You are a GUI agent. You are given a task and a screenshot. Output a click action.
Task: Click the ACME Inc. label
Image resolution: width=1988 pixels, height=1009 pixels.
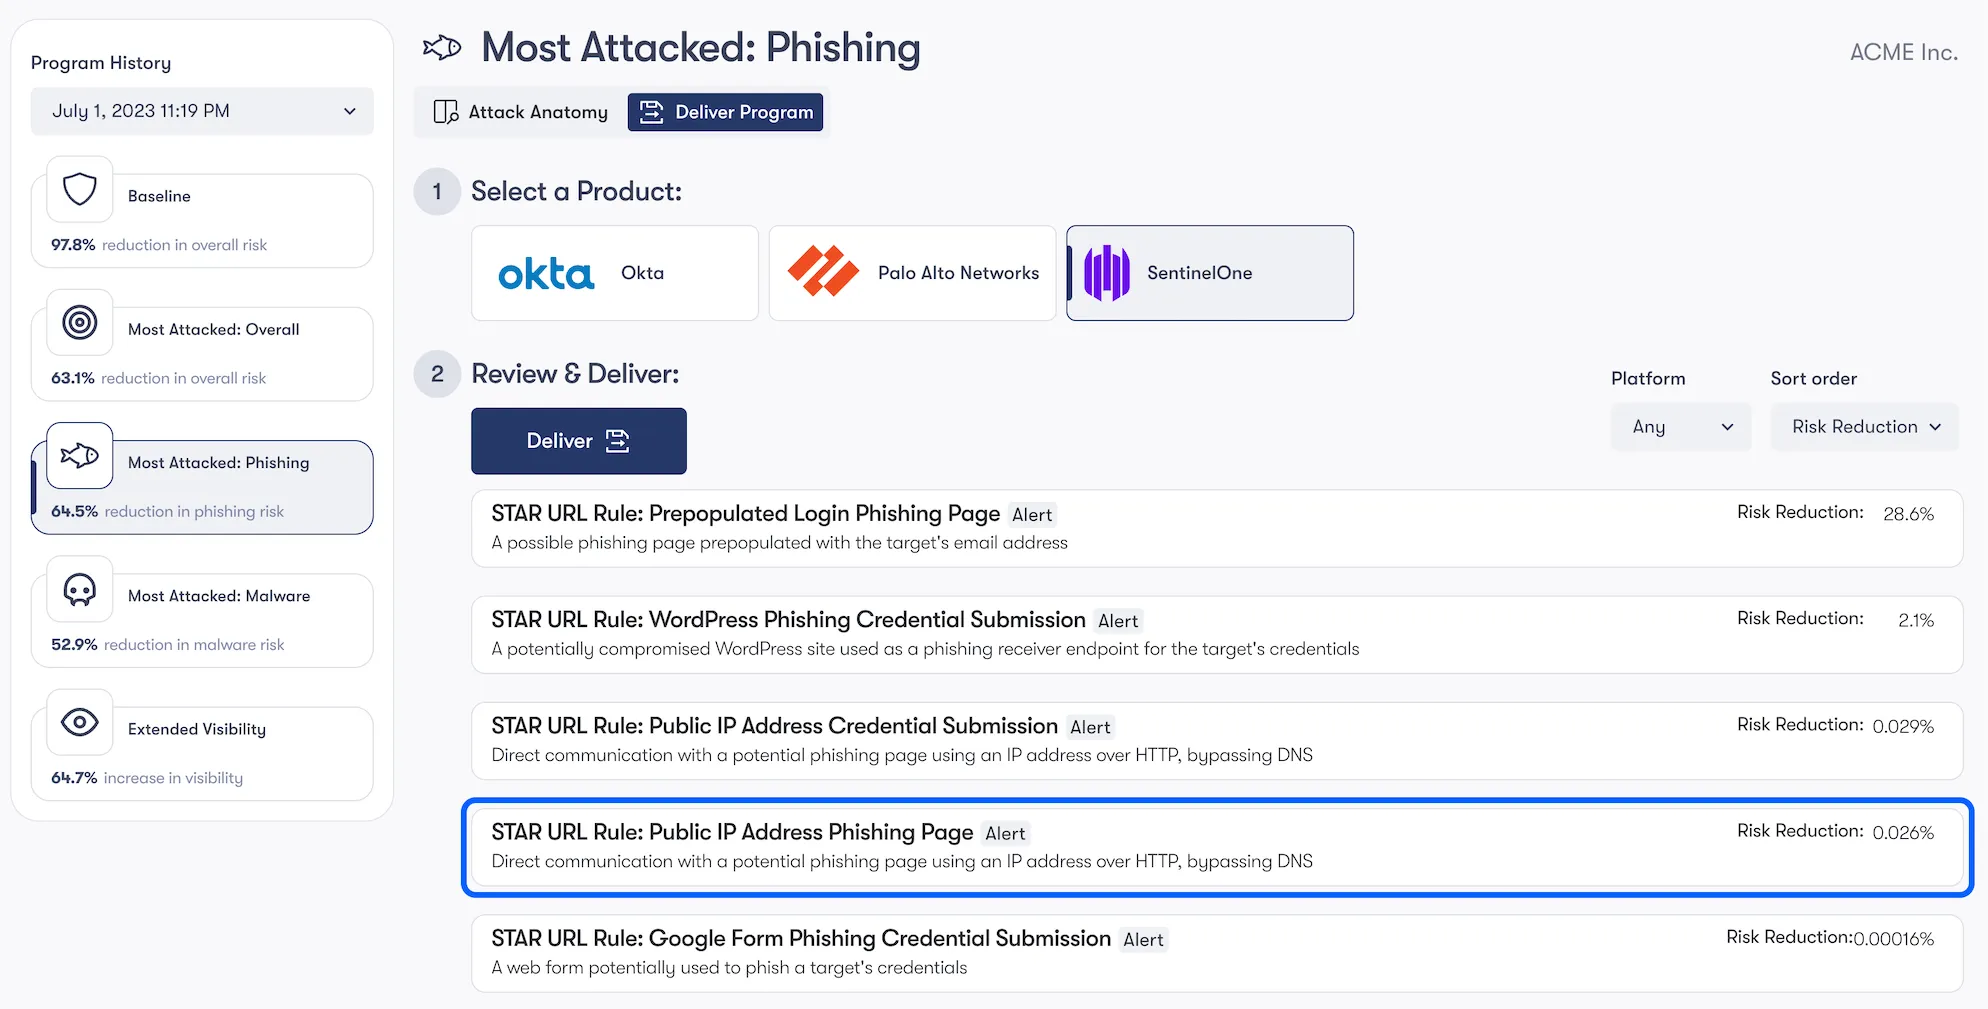point(1903,51)
